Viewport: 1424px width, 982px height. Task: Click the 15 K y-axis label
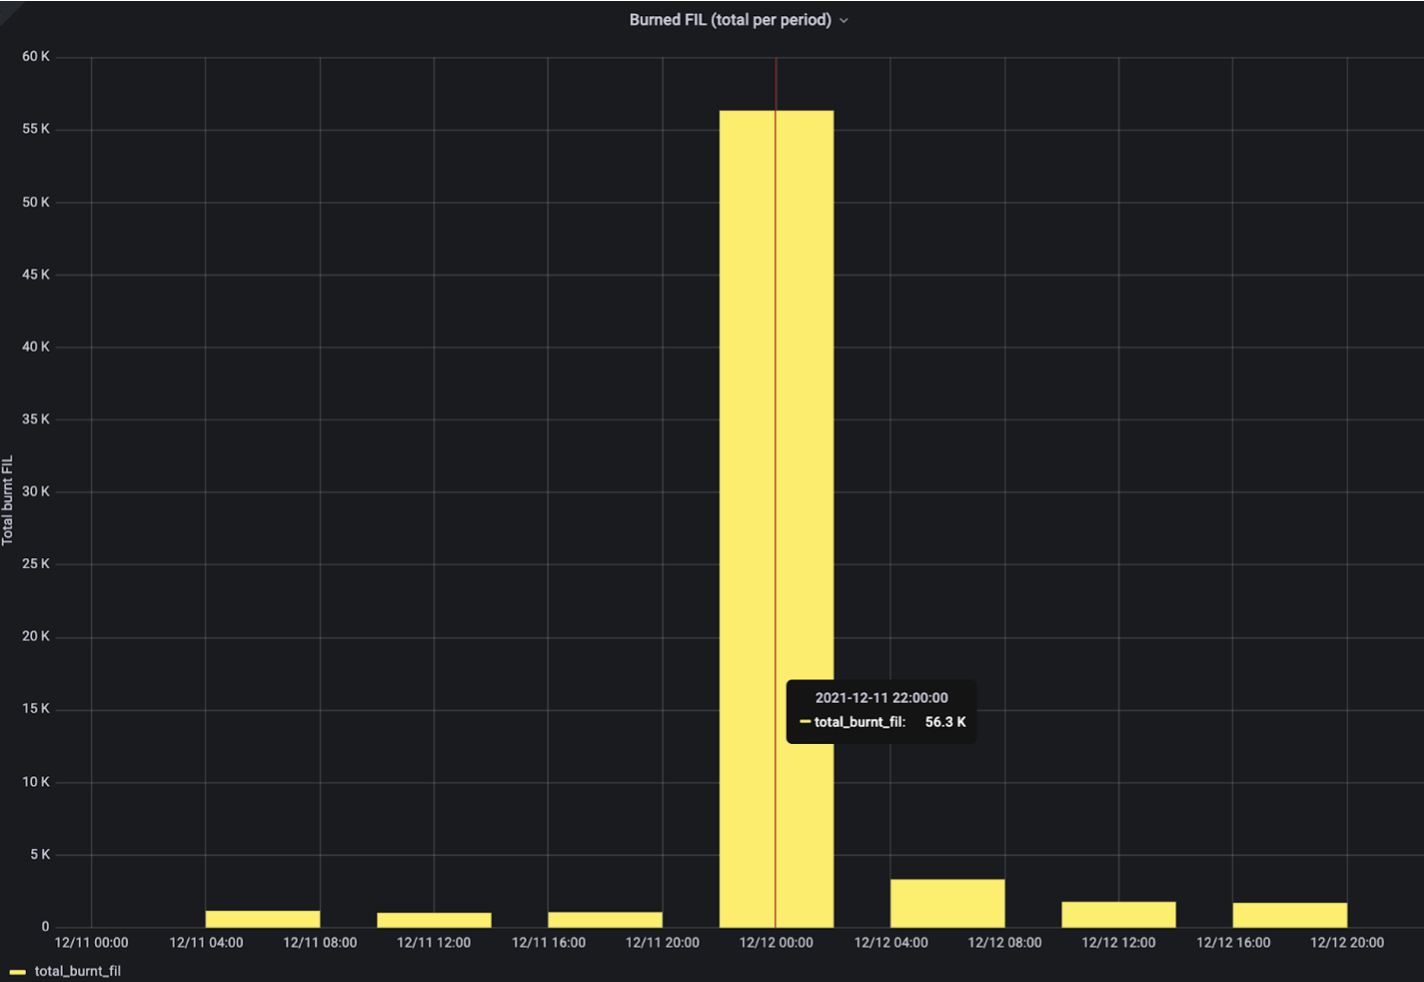click(36, 709)
